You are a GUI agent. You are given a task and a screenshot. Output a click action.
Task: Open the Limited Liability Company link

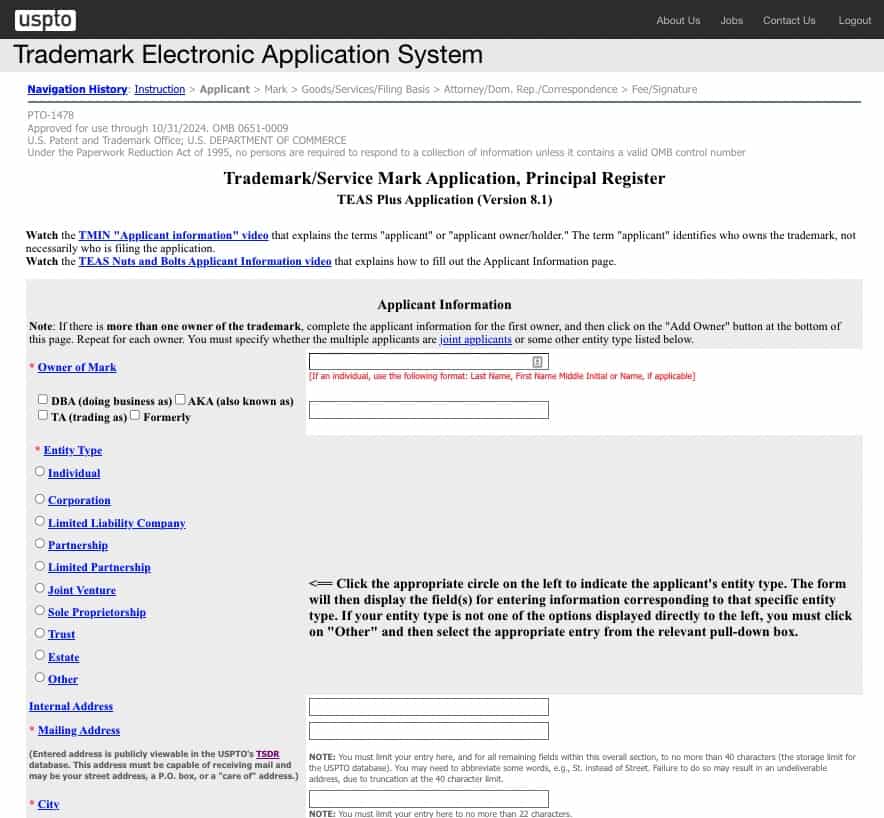coord(117,523)
